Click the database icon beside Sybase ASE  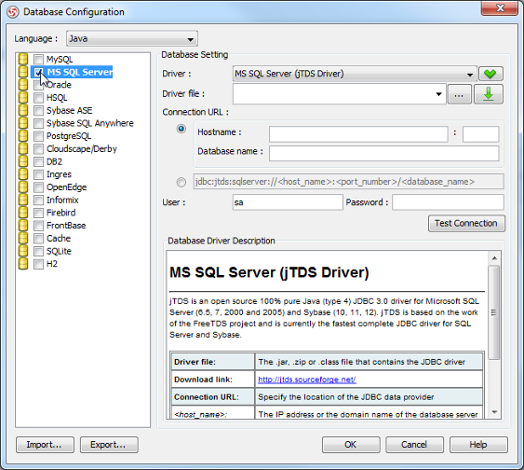(x=23, y=110)
